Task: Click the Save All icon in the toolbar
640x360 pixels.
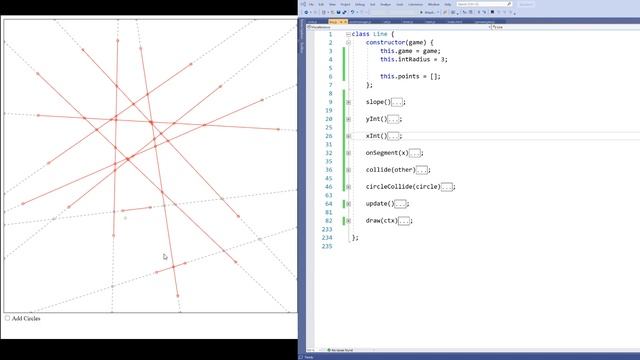Action: point(344,12)
